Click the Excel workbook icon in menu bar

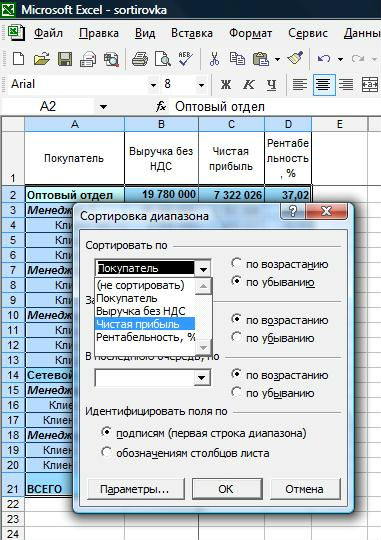pos(16,33)
